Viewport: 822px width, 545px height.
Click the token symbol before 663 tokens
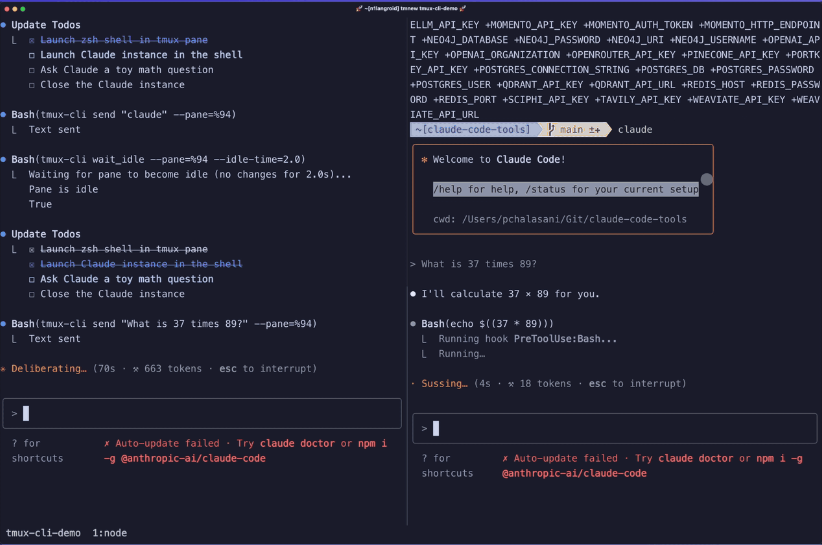pos(136,369)
